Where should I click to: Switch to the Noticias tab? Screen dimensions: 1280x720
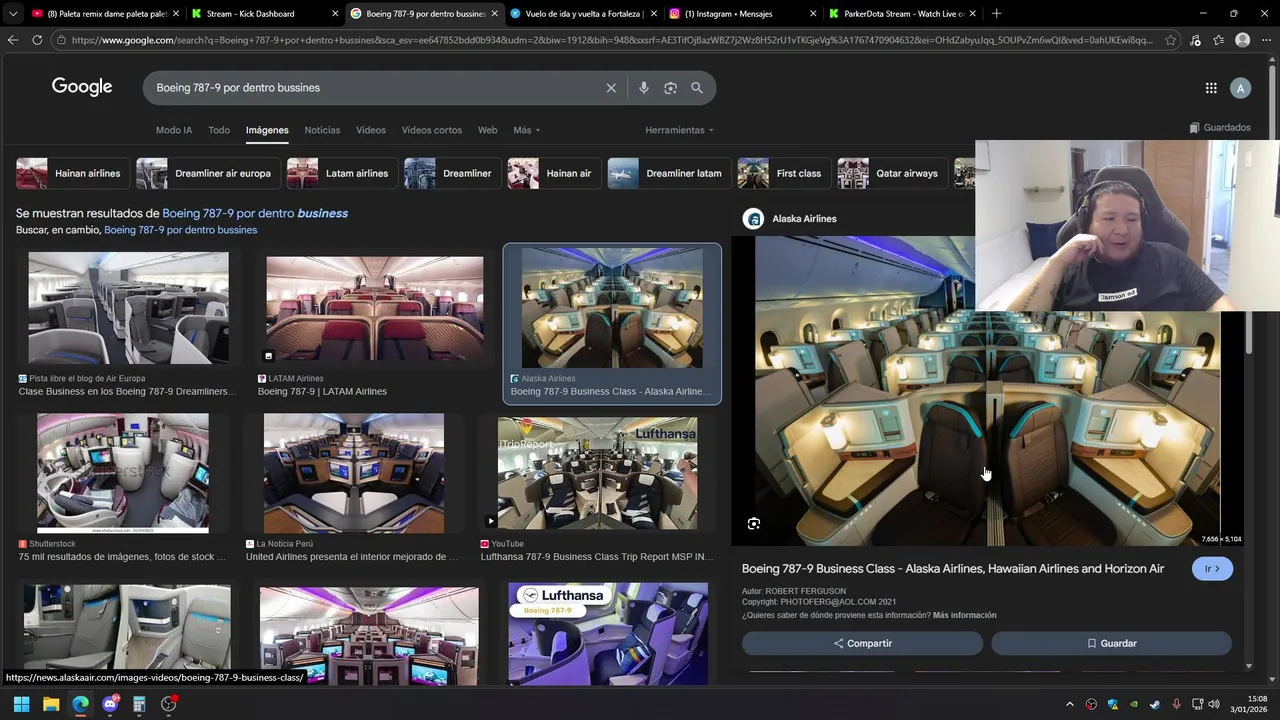click(x=322, y=130)
